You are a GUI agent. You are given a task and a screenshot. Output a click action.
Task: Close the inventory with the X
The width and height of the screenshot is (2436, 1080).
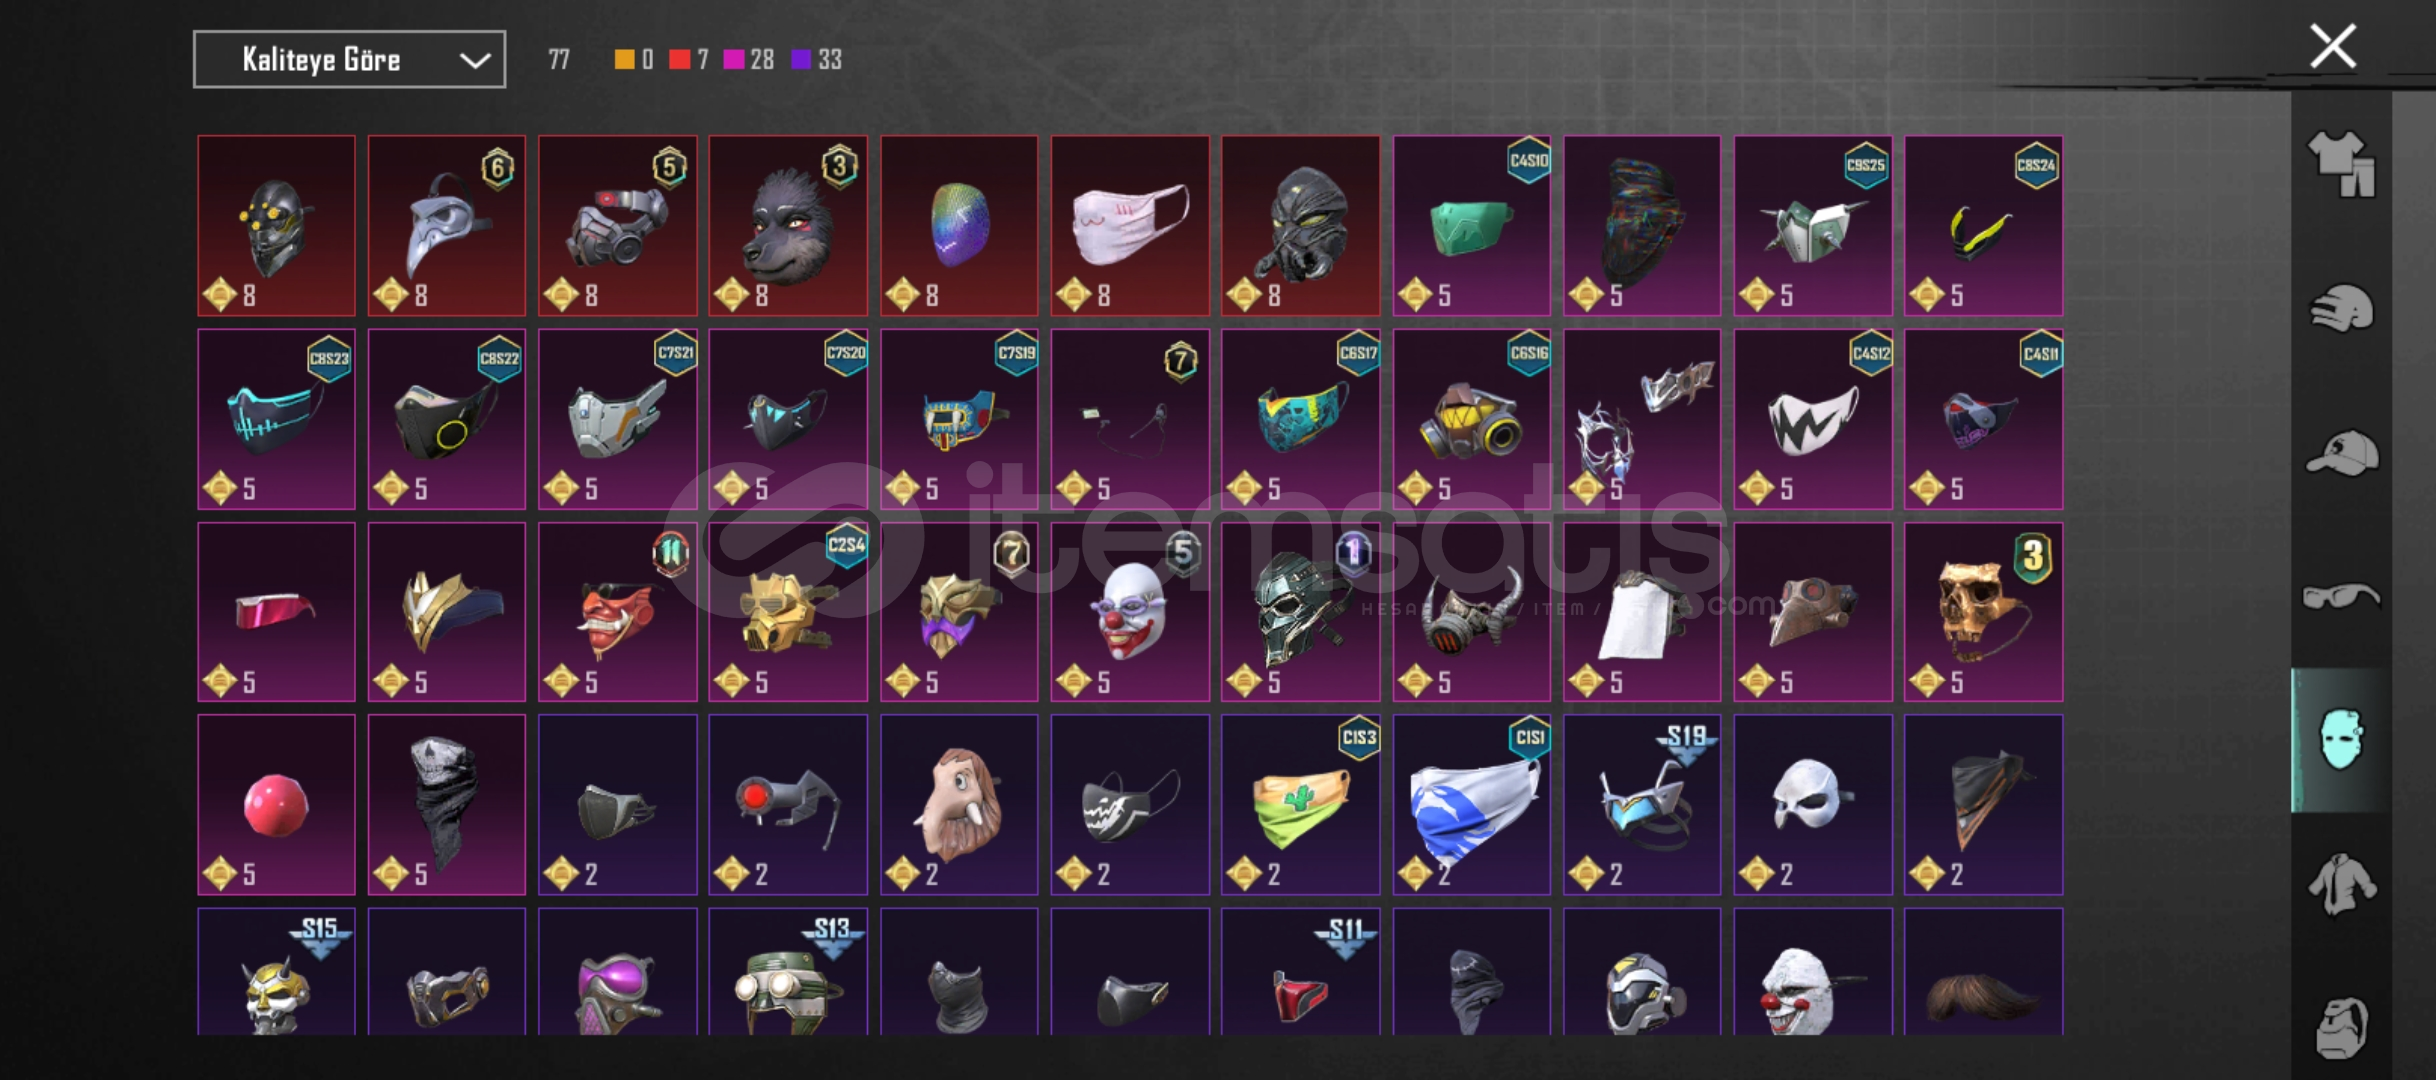(2332, 46)
